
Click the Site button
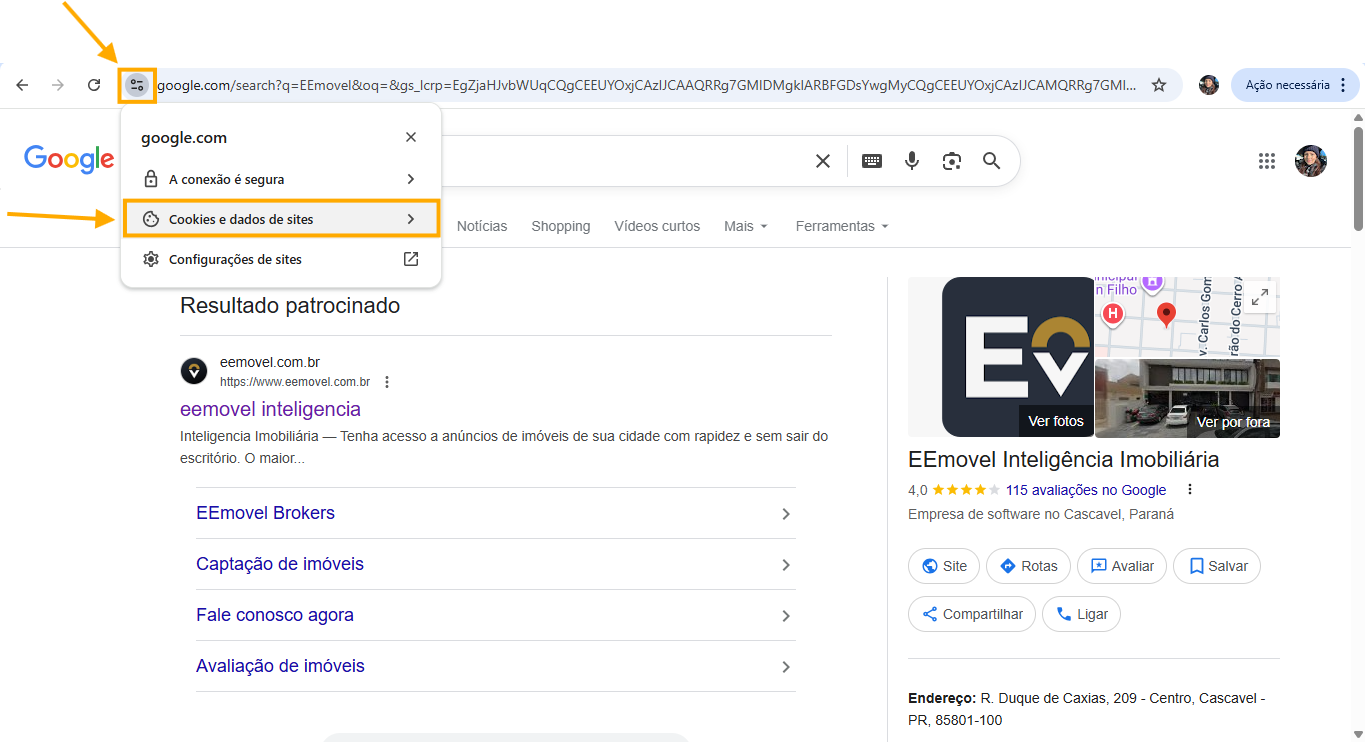pos(945,566)
